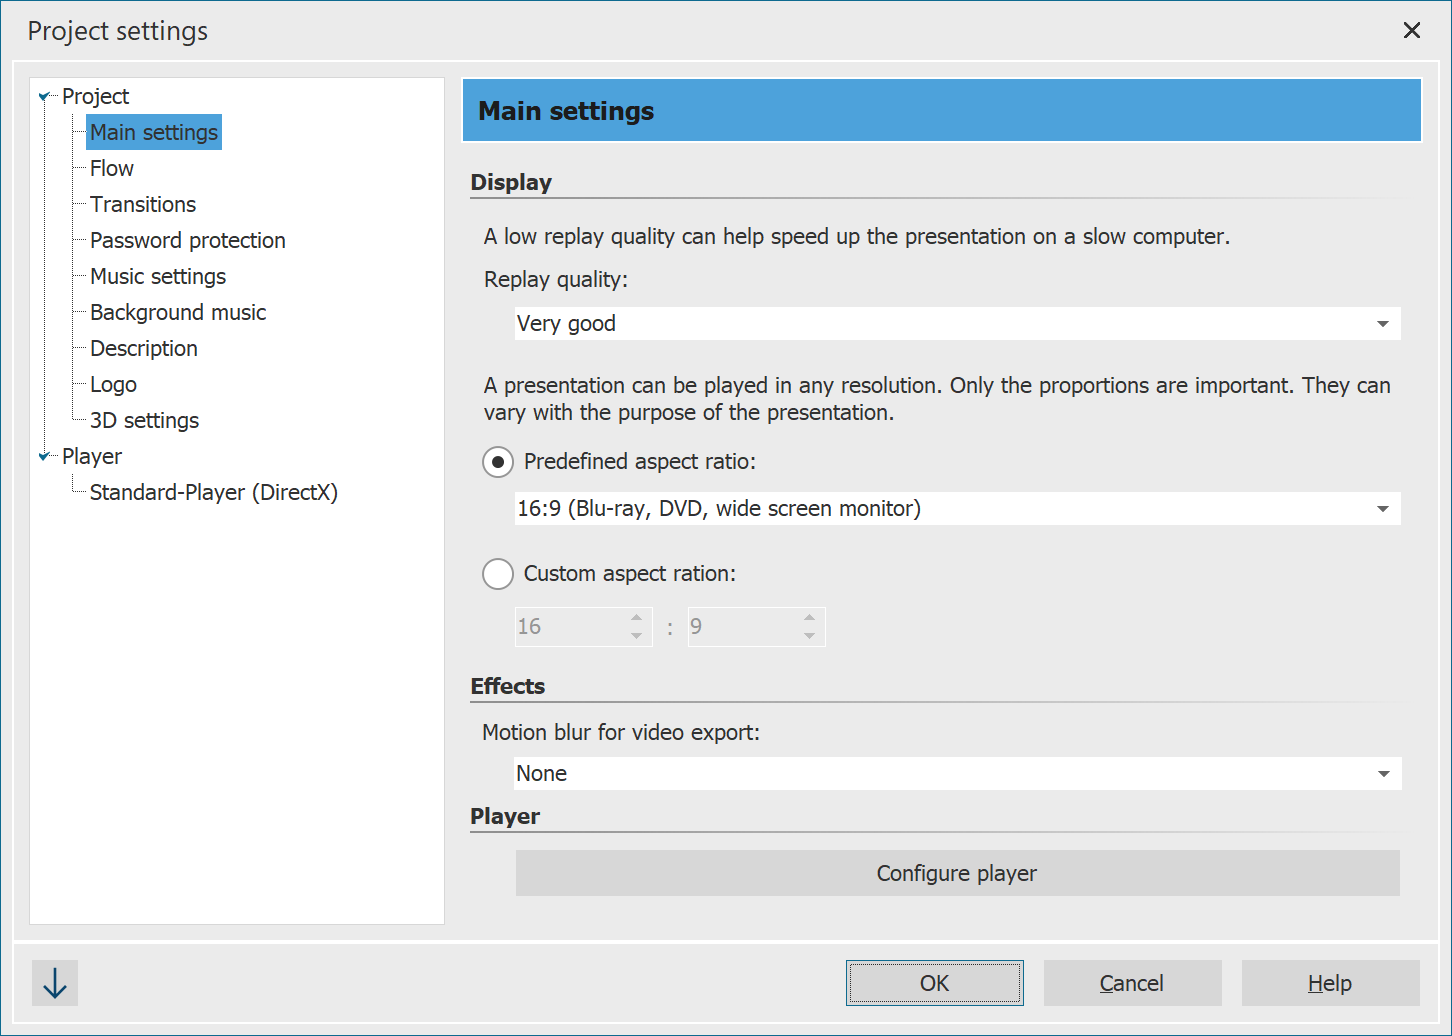The image size is (1452, 1036).
Task: Open the predefined aspect ratio dropdown
Action: (x=1383, y=508)
